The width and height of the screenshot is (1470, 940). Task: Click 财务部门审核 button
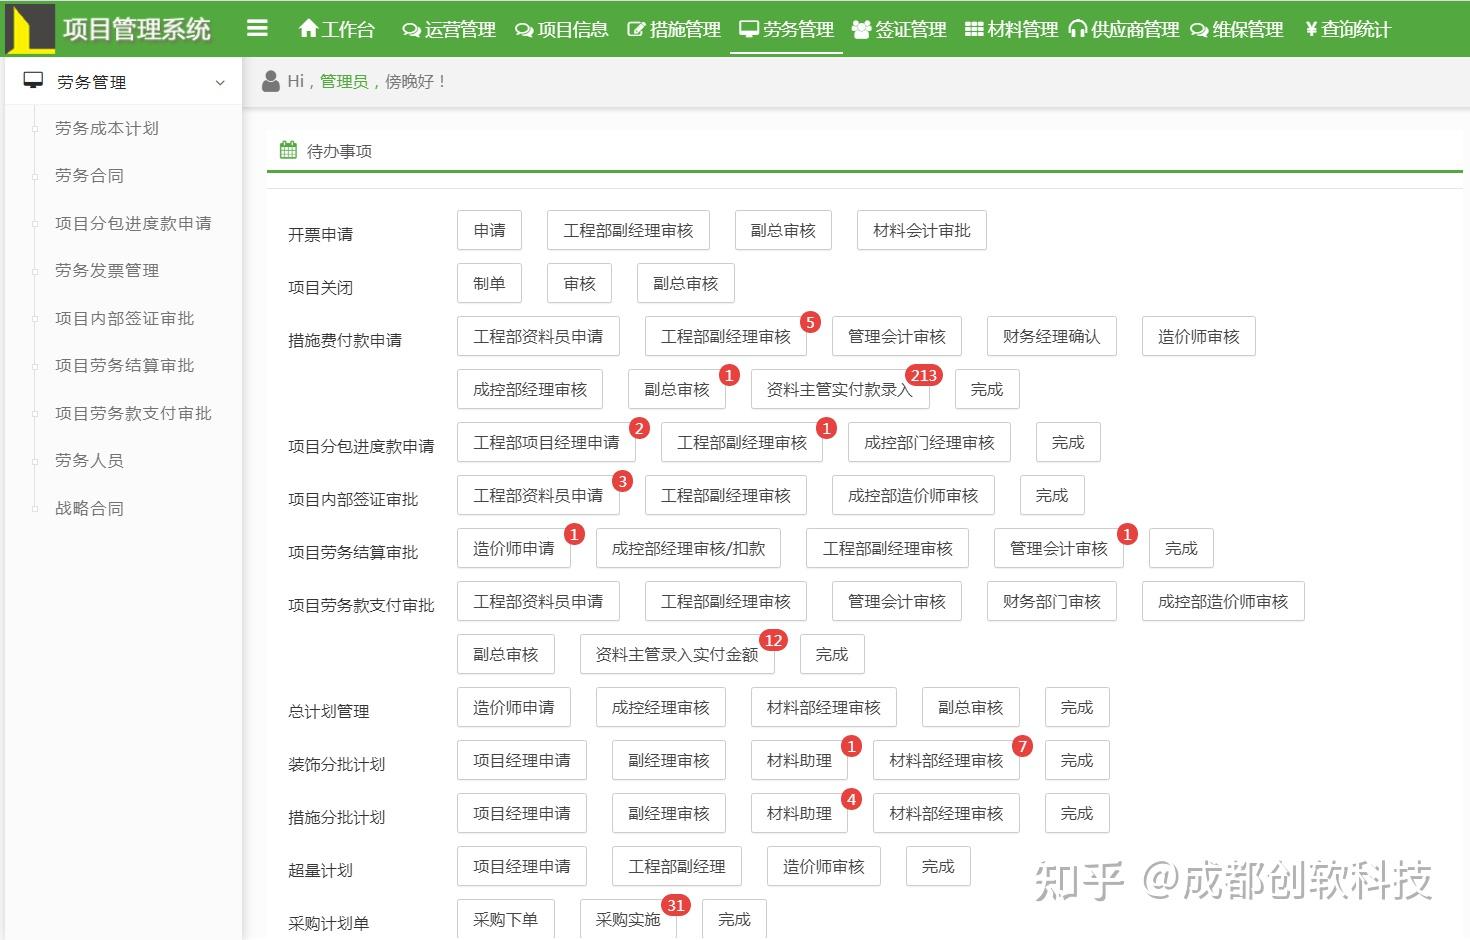pyautogui.click(x=1052, y=601)
